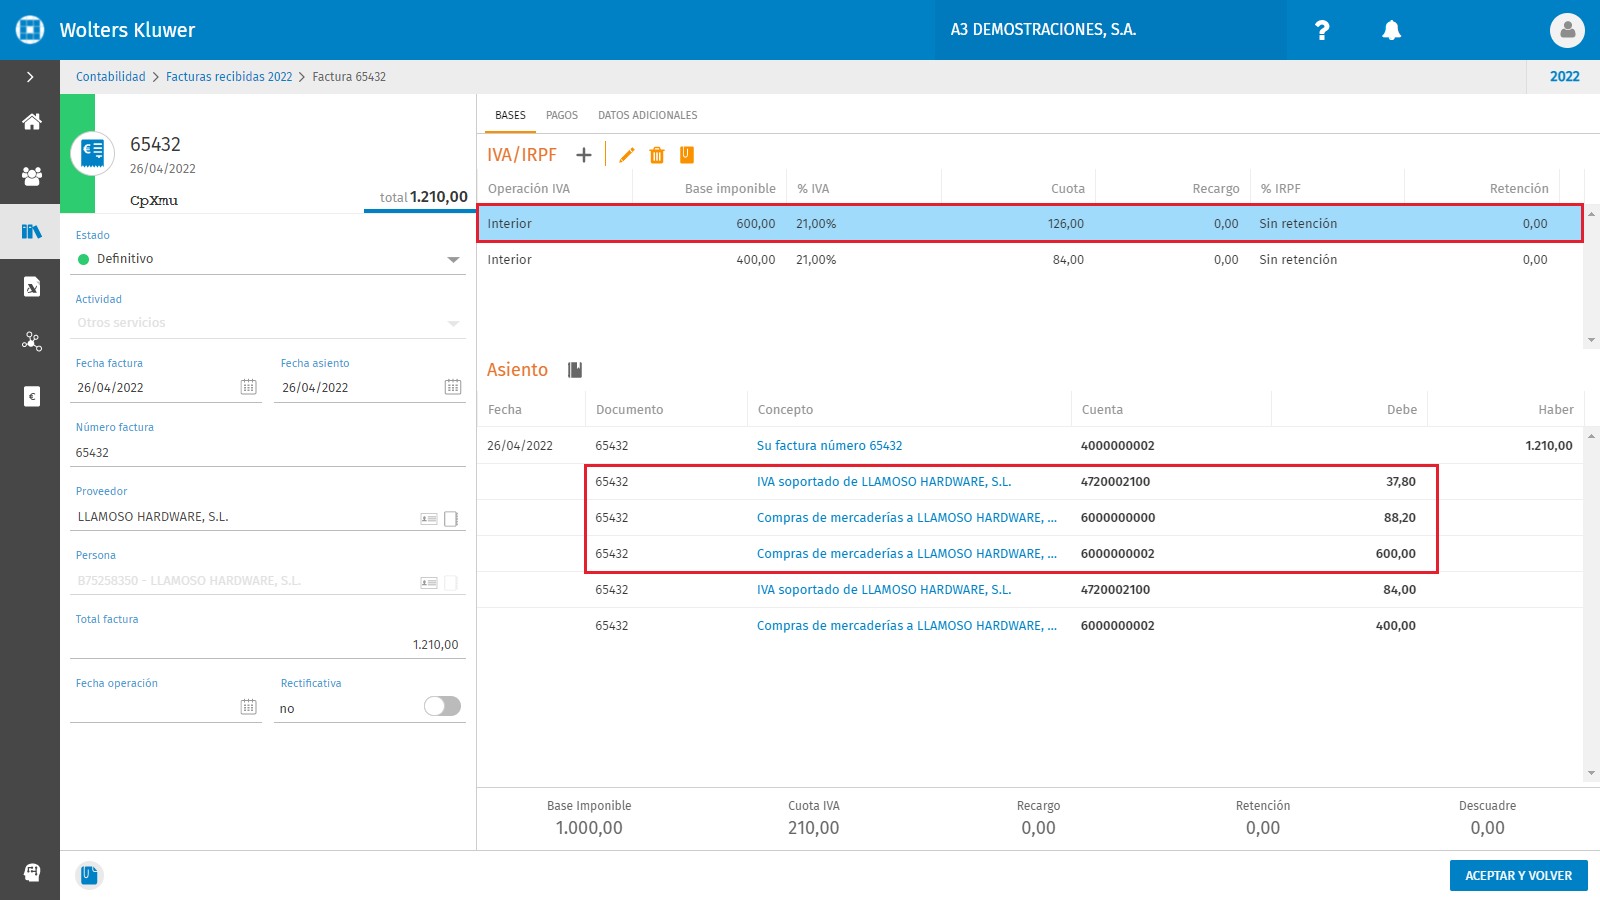Select the Interior row with base 400,00
Image resolution: width=1600 pixels, height=900 pixels.
[1030, 260]
